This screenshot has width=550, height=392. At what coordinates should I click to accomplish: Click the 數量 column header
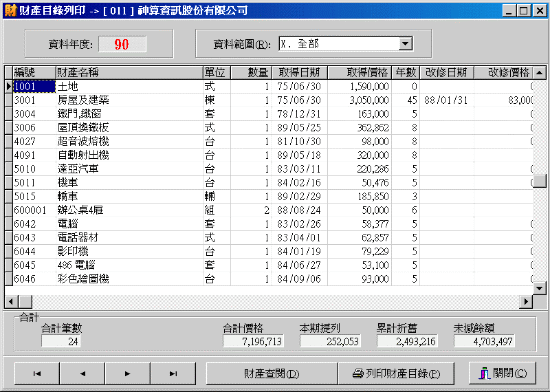251,73
